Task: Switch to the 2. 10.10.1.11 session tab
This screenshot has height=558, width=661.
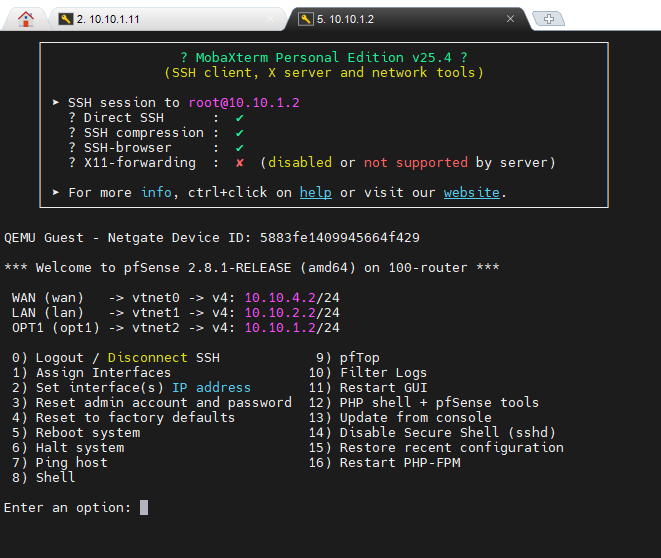Action: [167, 19]
